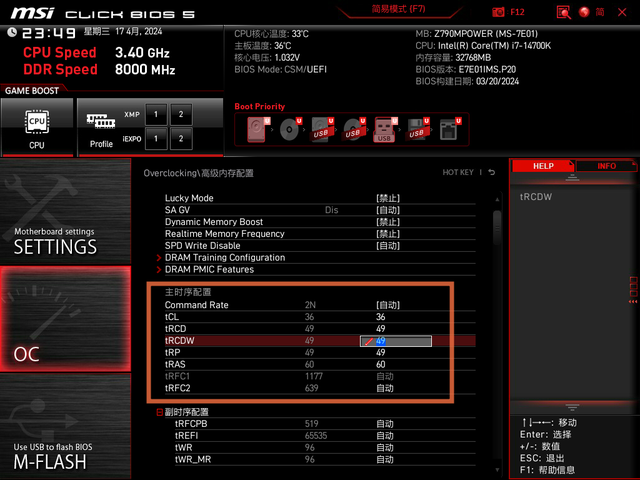Click the GAME BOOST label

pyautogui.click(x=32, y=91)
